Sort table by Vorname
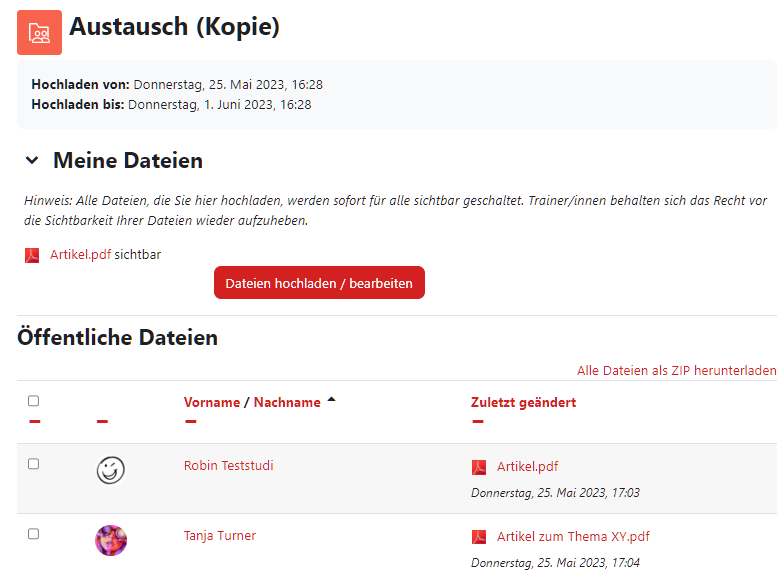 212,402
